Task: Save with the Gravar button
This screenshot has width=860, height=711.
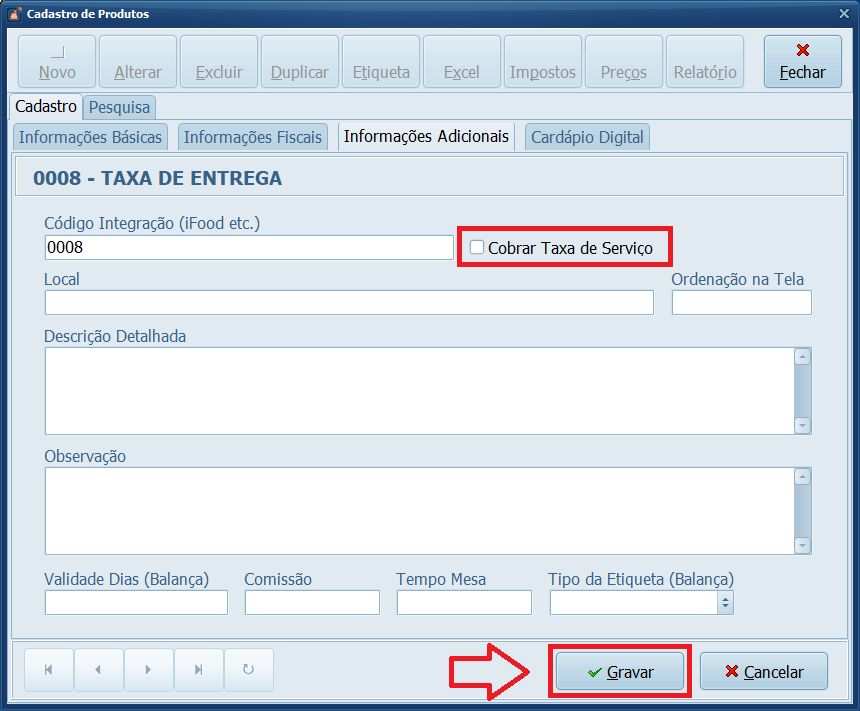Action: [620, 672]
